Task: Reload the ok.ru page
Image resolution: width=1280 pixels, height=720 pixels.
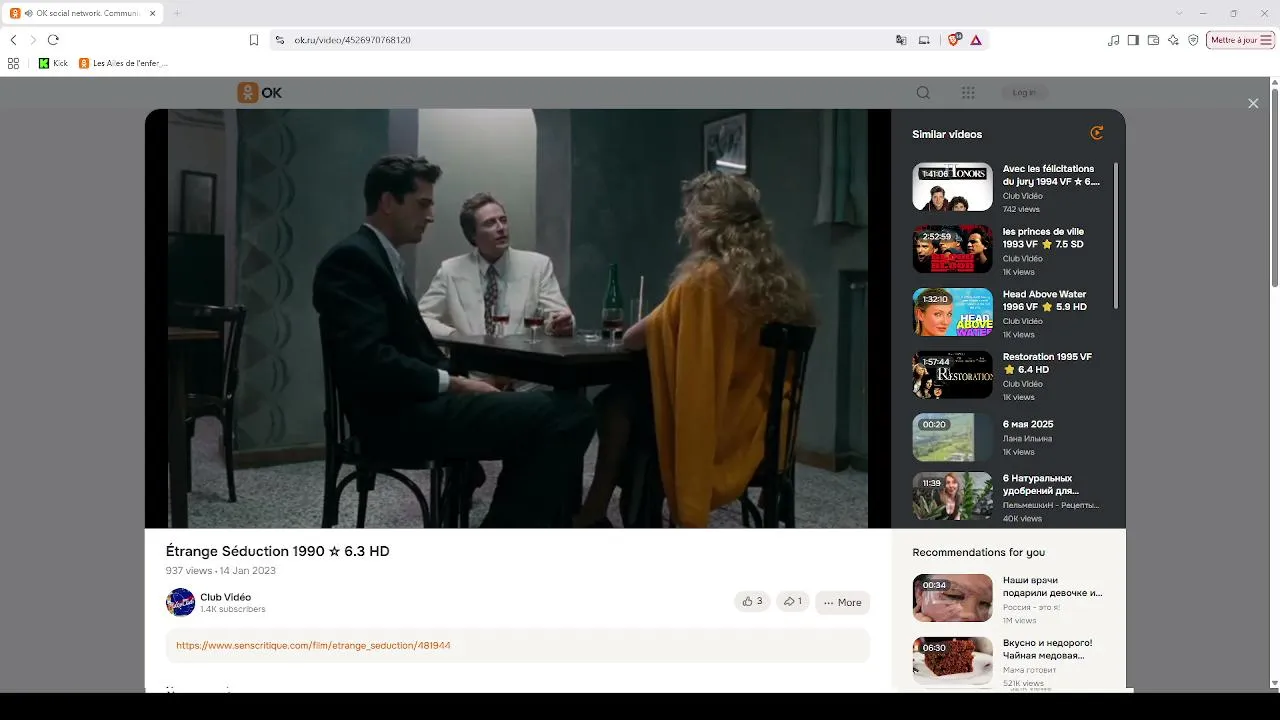Action: coord(53,40)
